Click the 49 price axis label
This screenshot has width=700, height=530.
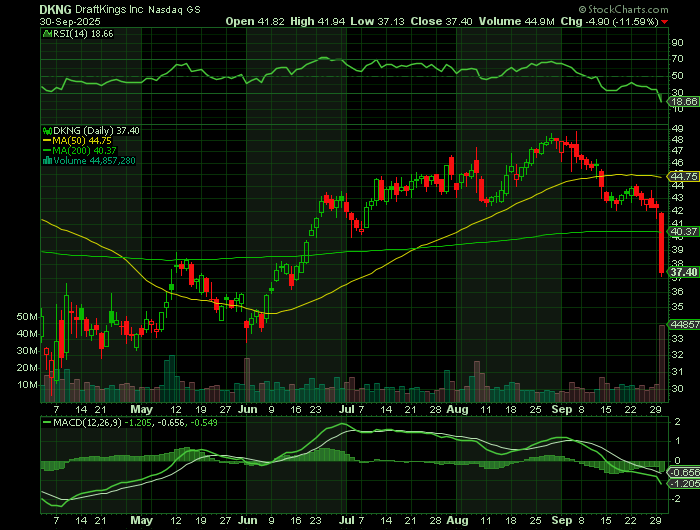tap(677, 129)
